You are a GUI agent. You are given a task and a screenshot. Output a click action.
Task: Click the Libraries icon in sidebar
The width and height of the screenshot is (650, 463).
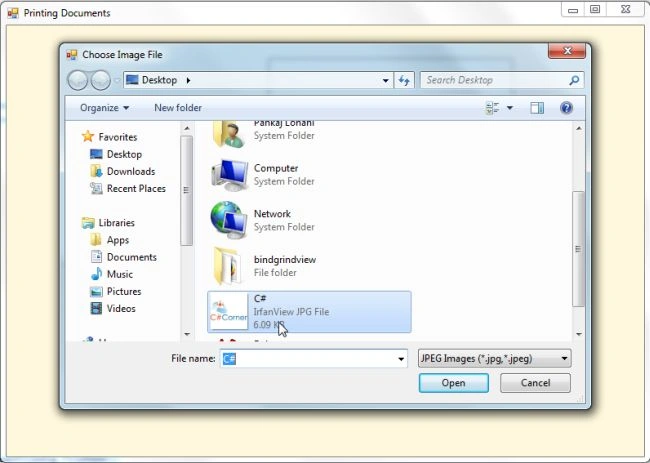pyautogui.click(x=88, y=223)
